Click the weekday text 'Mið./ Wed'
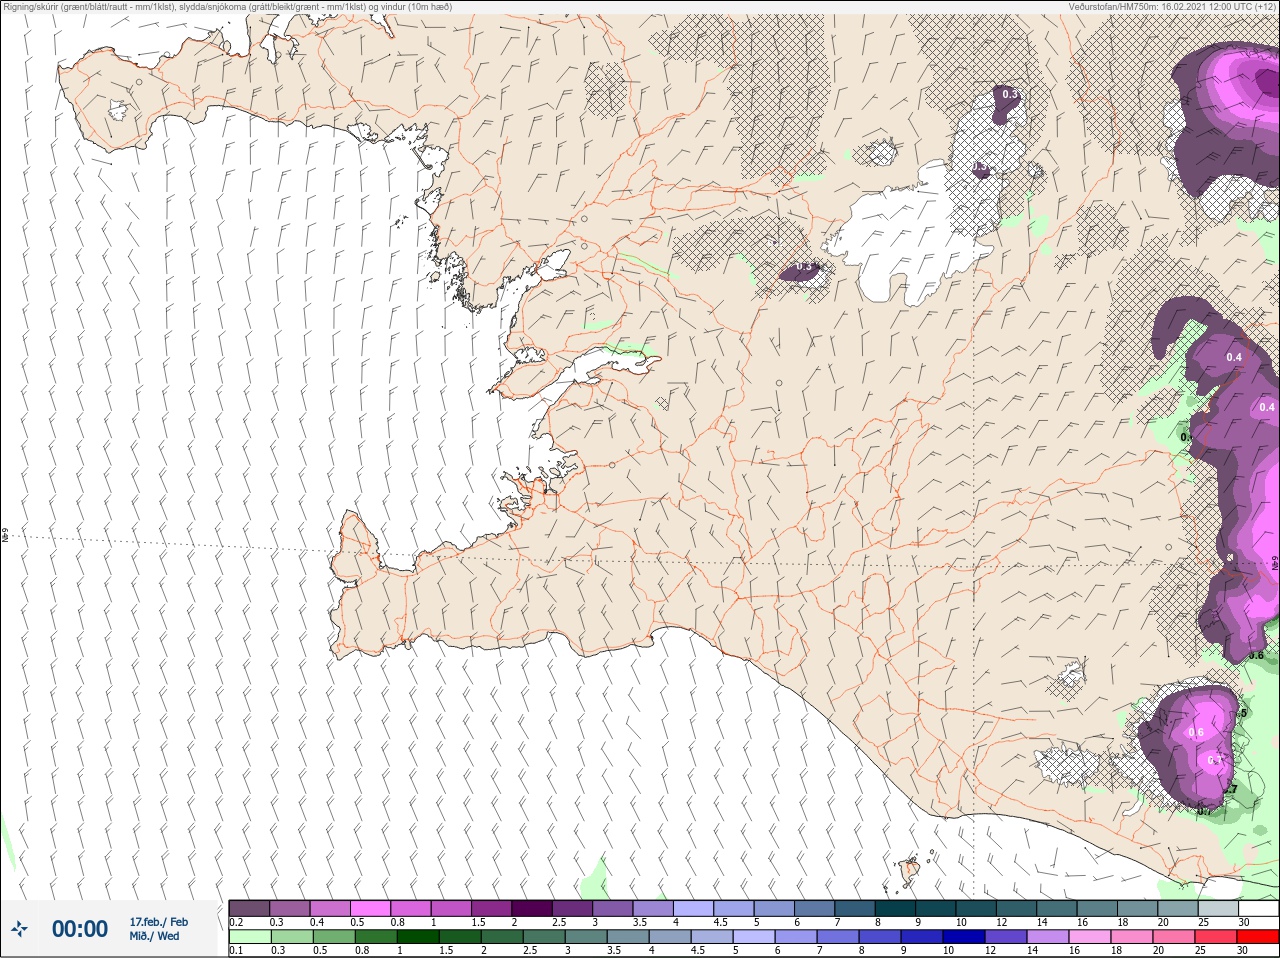 pos(154,936)
